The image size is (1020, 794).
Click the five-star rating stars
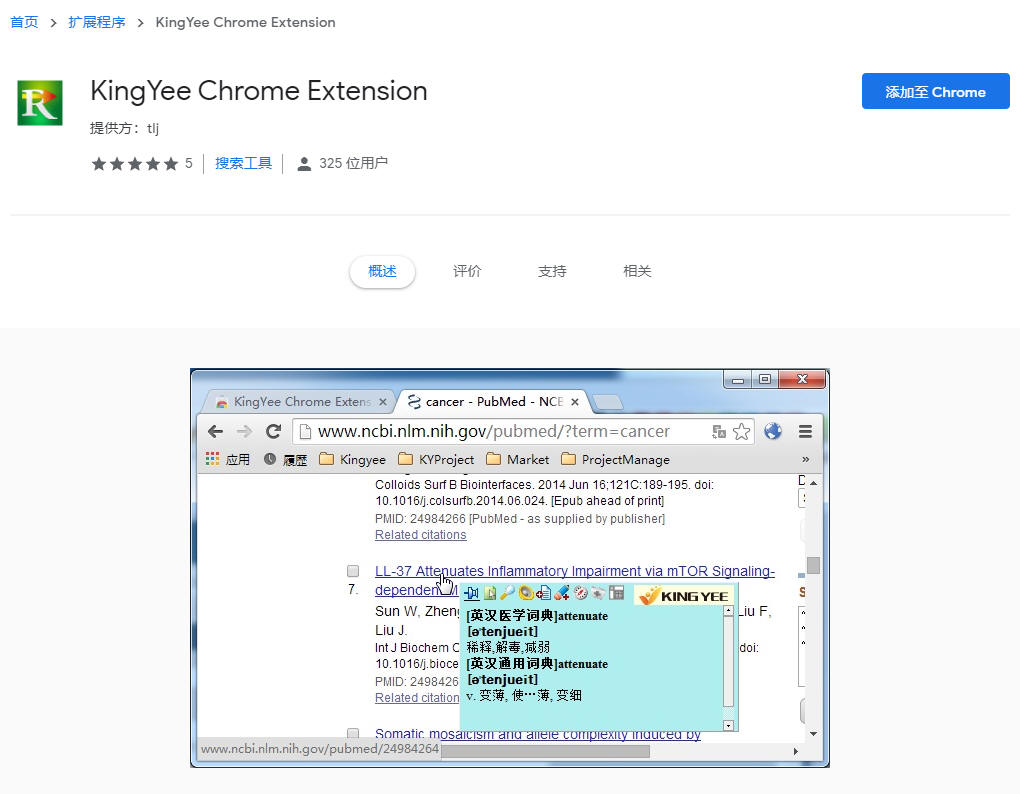[x=135, y=164]
